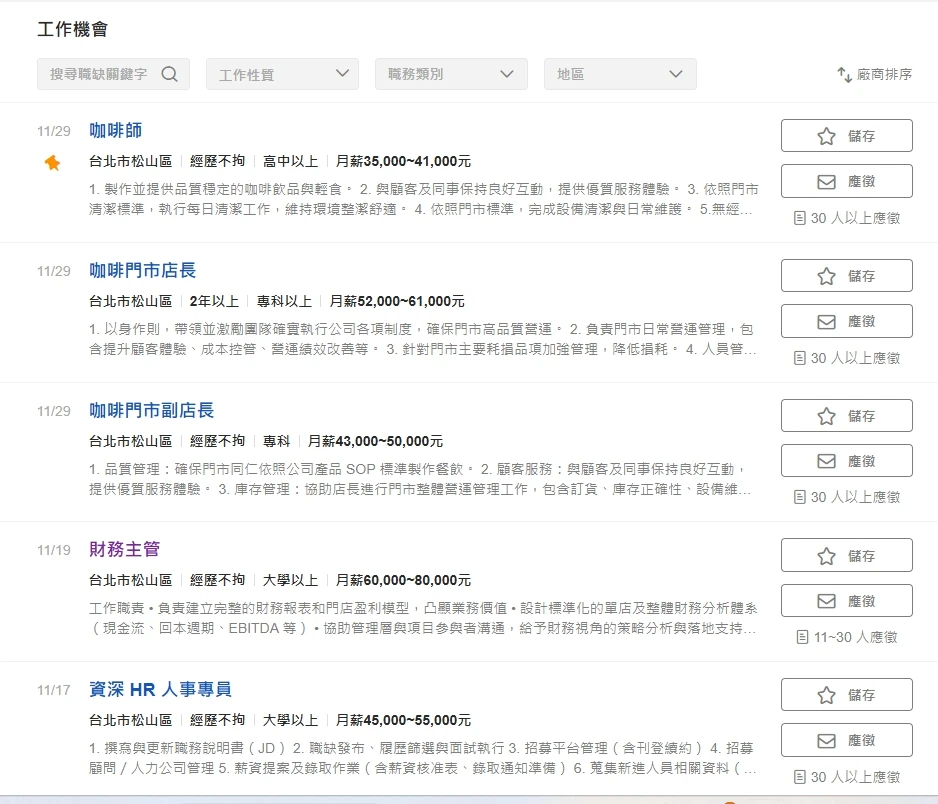This screenshot has width=938, height=804.
Task: Click the orange star badge beside 咖啡師
Action: tap(52, 163)
